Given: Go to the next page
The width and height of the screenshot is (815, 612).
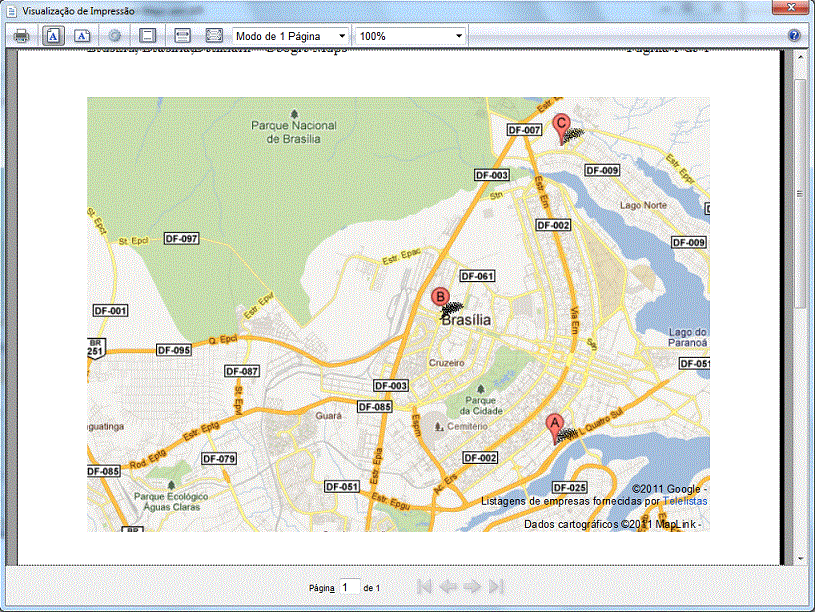Looking at the screenshot, I should click(471, 587).
